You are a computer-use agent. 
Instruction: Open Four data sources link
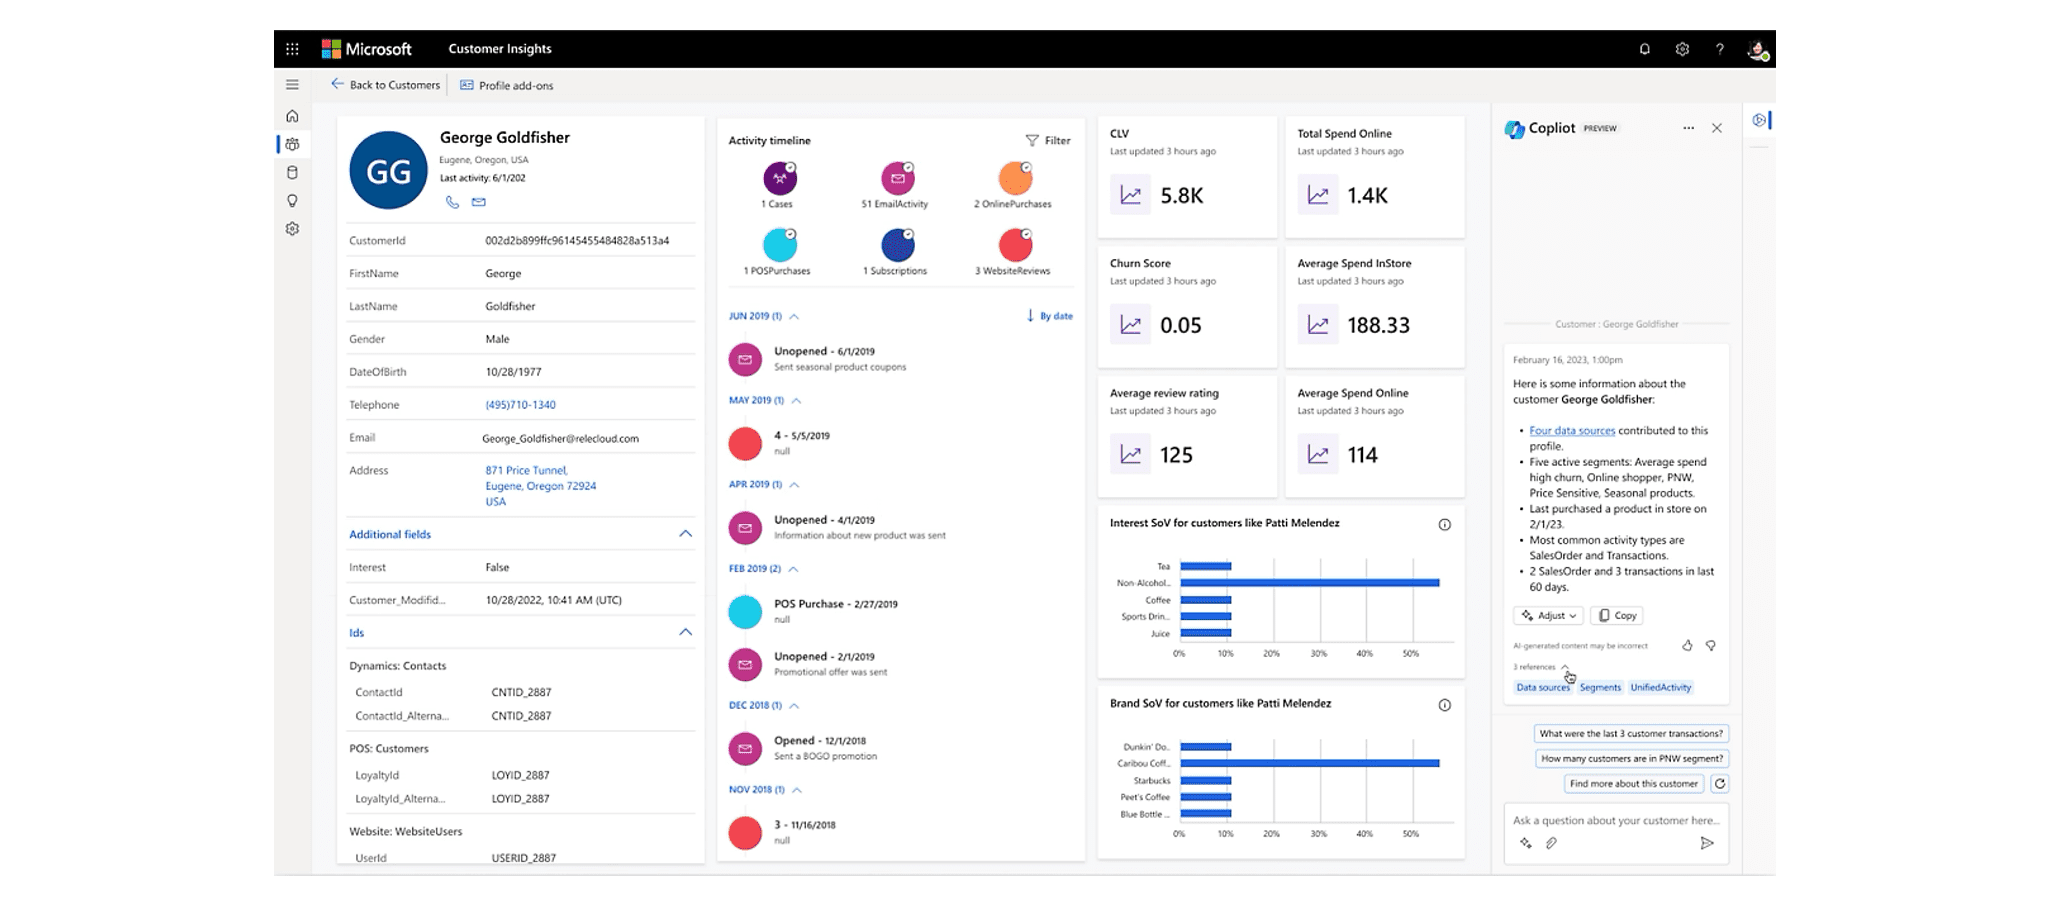pos(1572,431)
